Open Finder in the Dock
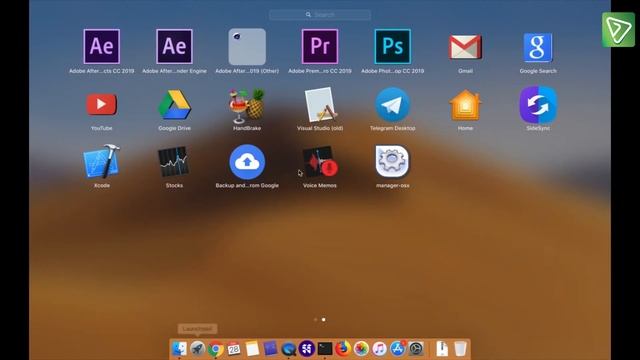 [179, 349]
